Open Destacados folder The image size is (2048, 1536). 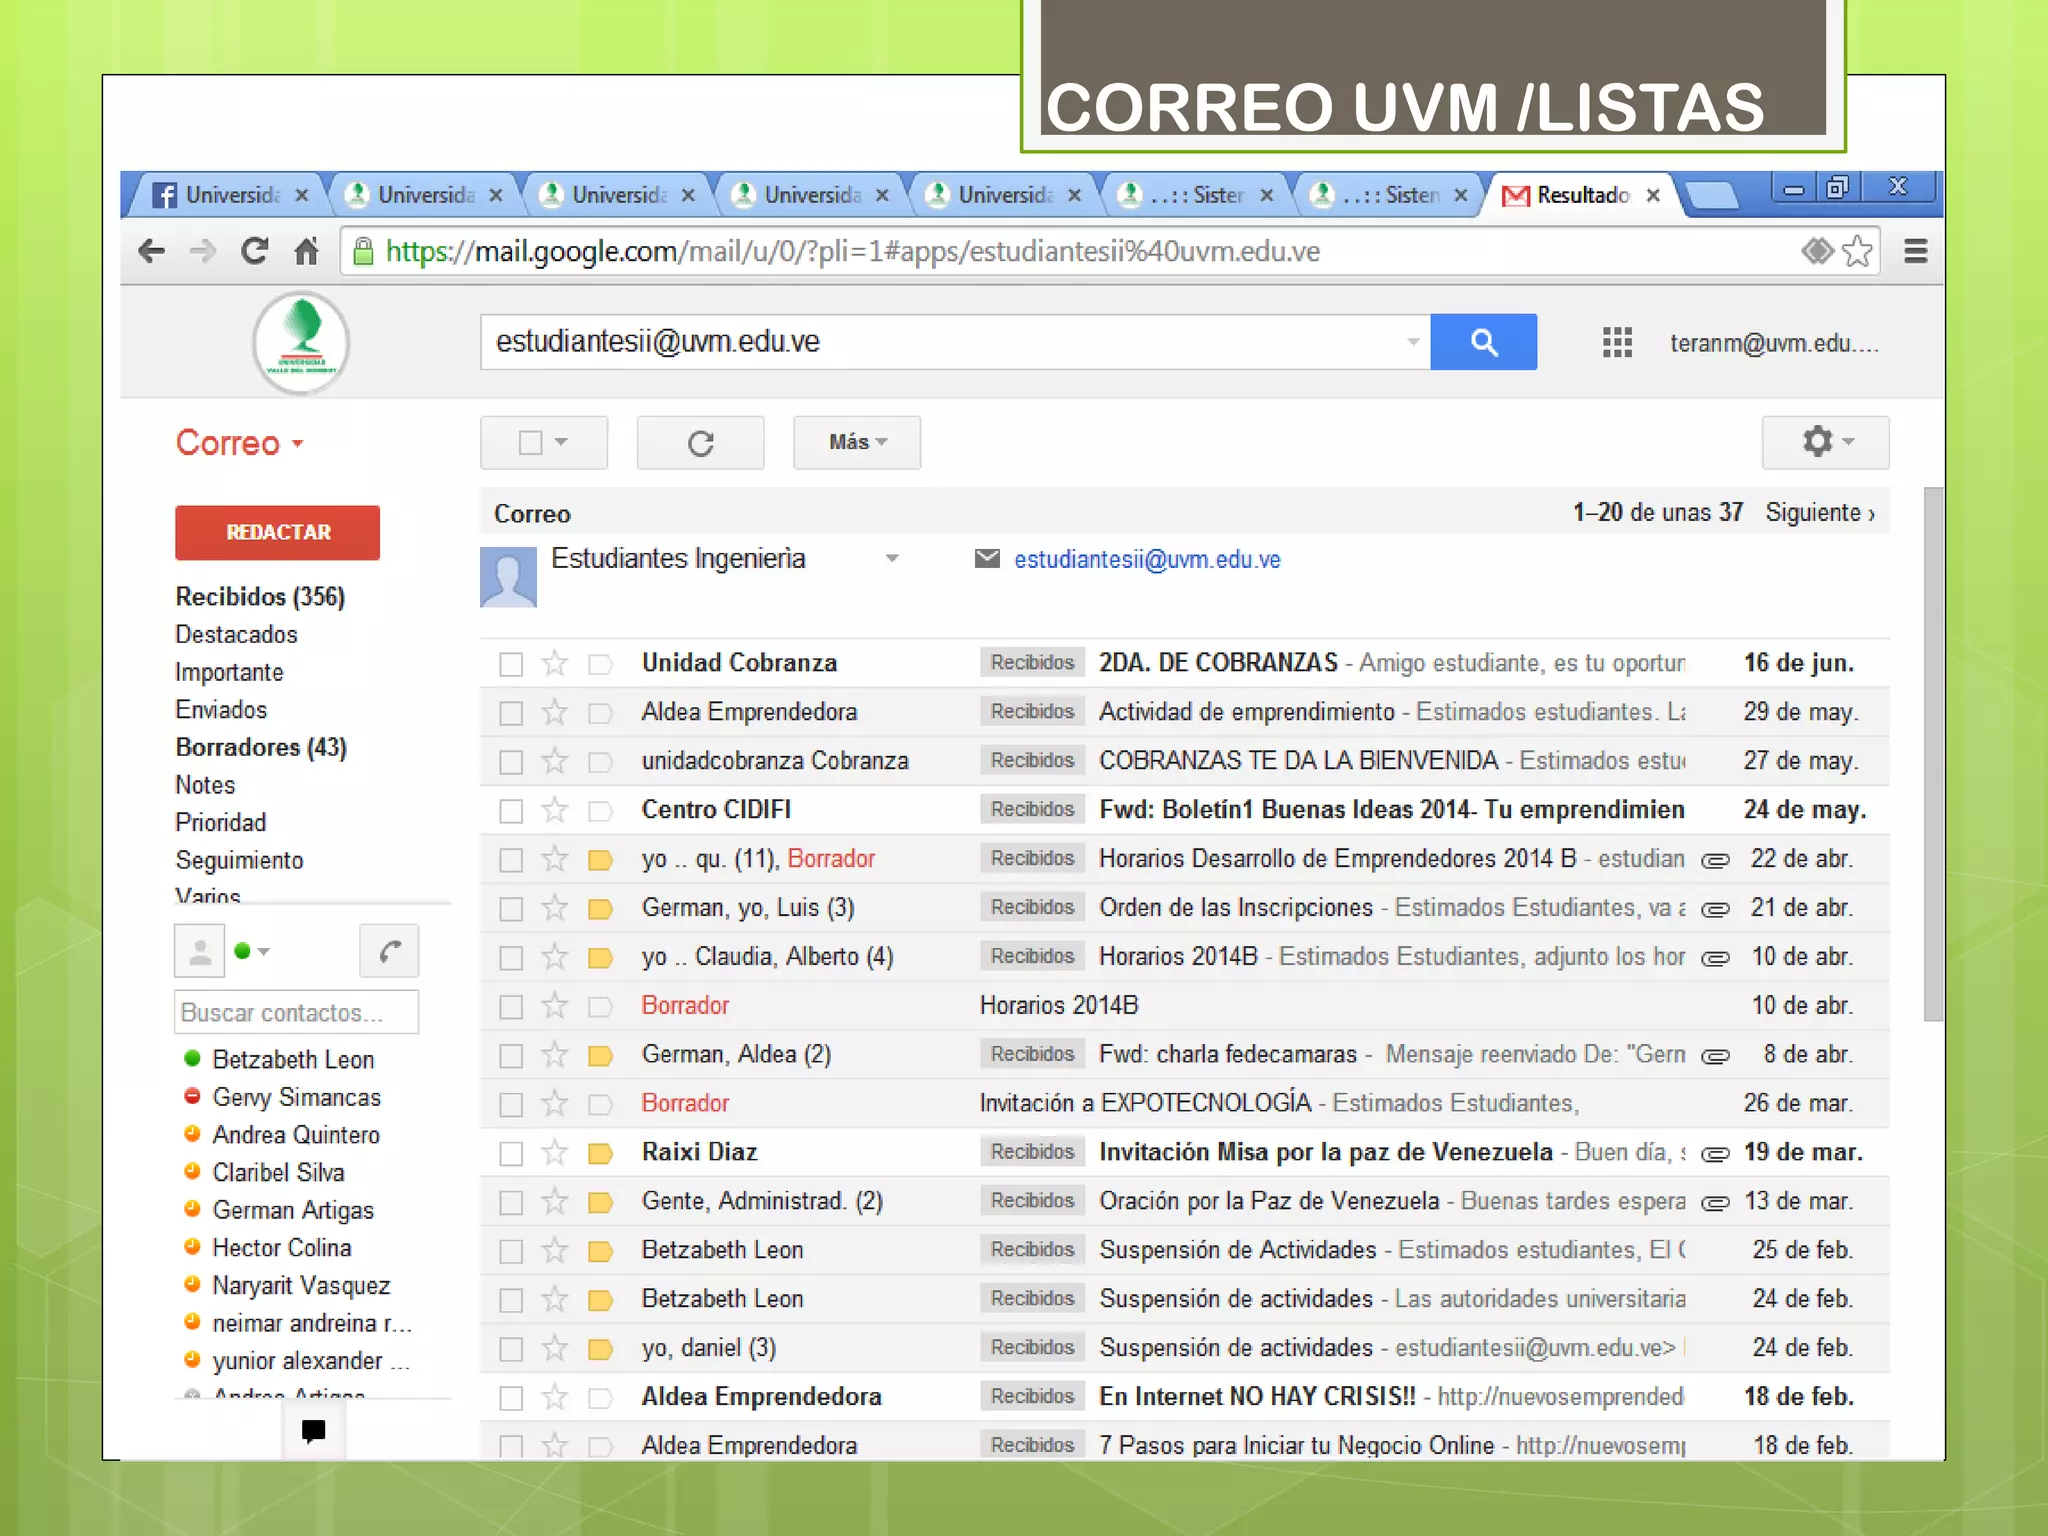(236, 635)
